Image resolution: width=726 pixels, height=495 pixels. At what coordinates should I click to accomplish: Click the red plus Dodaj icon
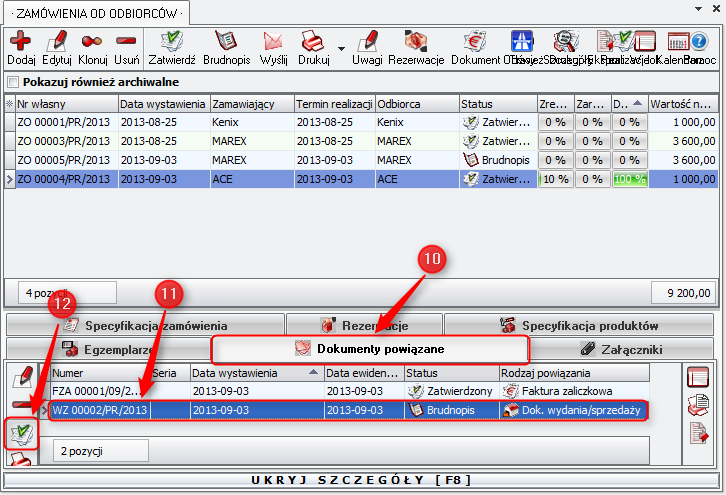(20, 41)
